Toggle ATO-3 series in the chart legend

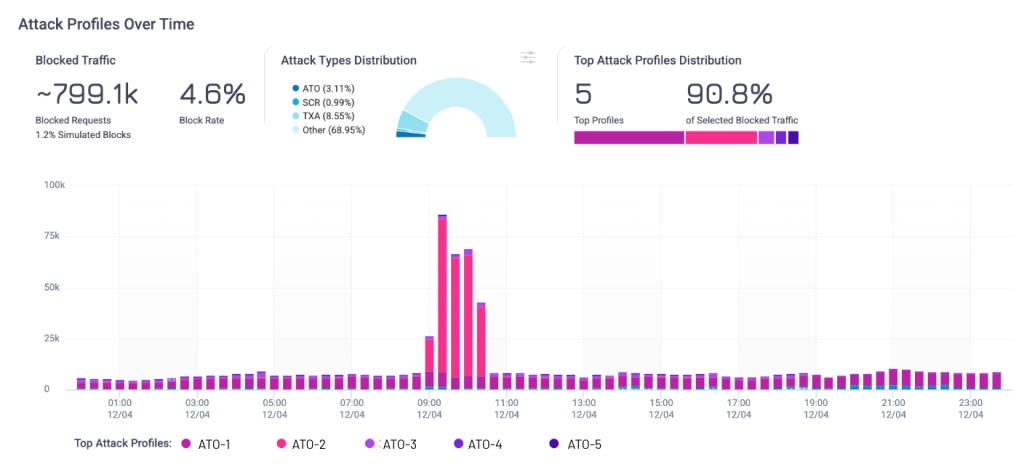397,443
